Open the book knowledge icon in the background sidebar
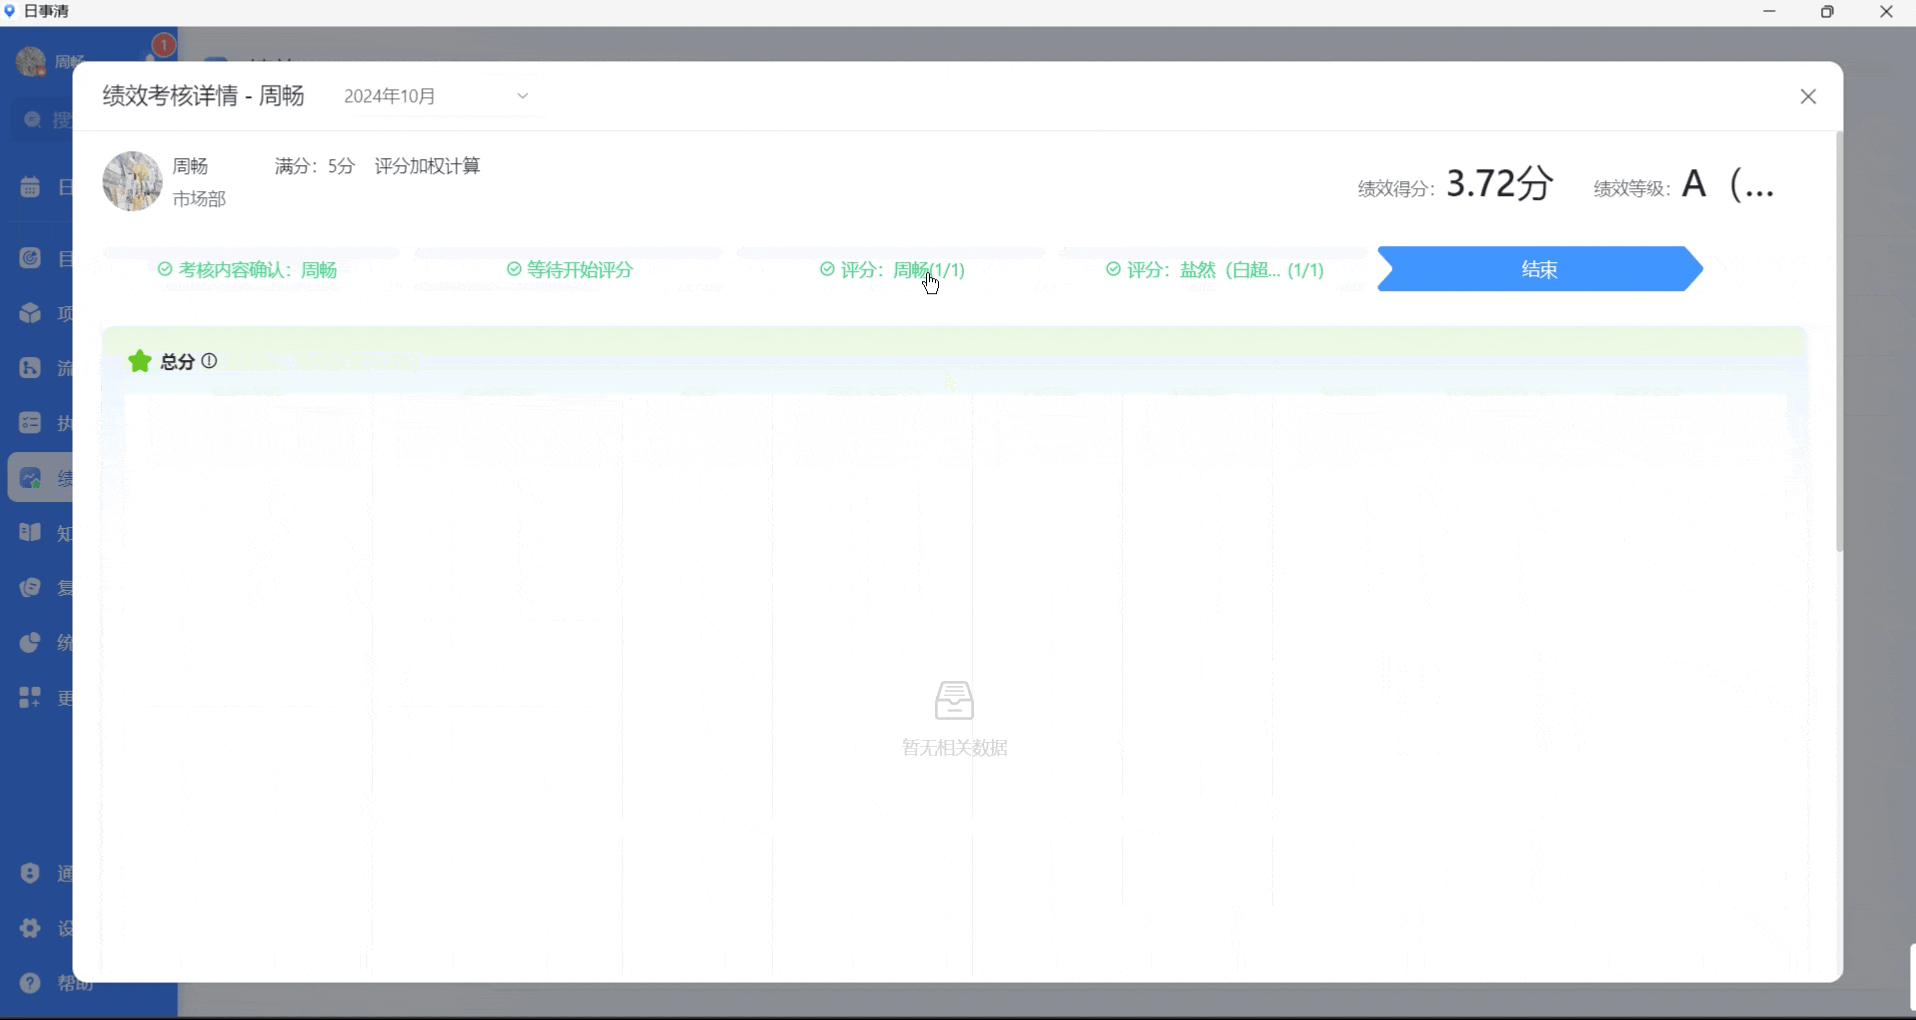1916x1020 pixels. [x=31, y=533]
